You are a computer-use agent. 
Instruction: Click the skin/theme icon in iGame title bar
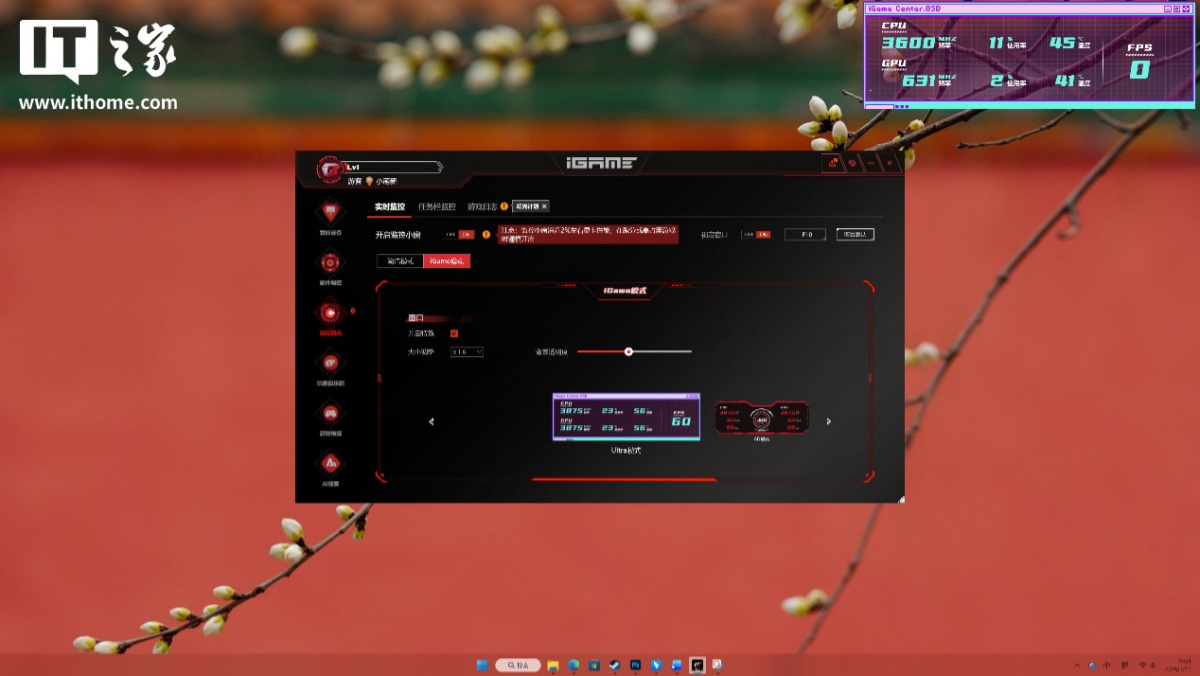[x=852, y=163]
